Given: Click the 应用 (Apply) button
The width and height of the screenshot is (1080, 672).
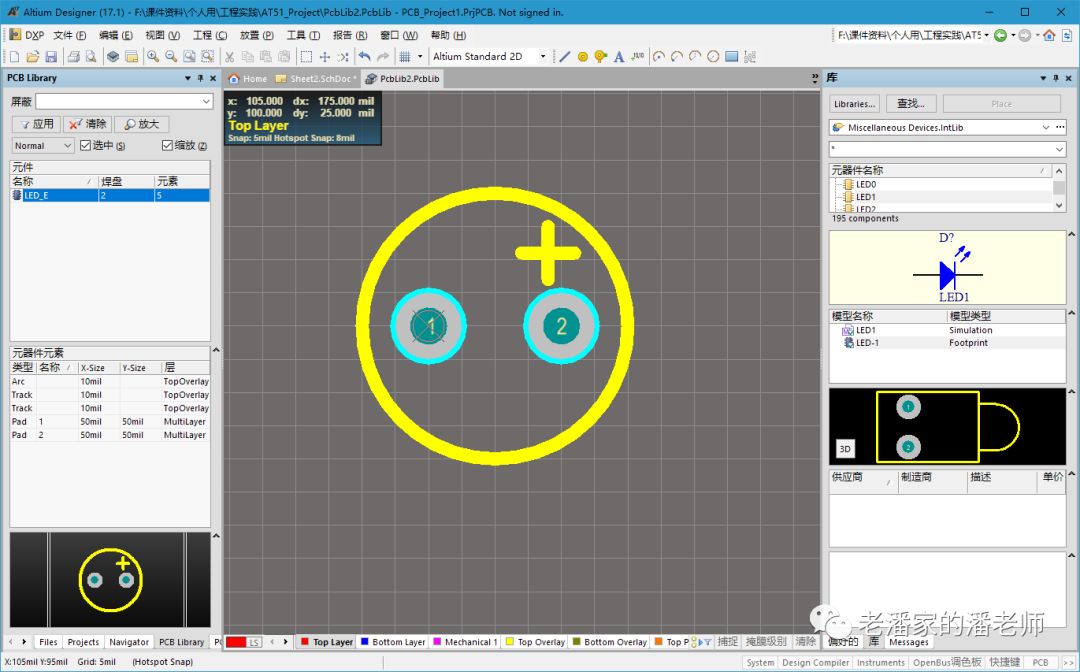Looking at the screenshot, I should pos(35,124).
